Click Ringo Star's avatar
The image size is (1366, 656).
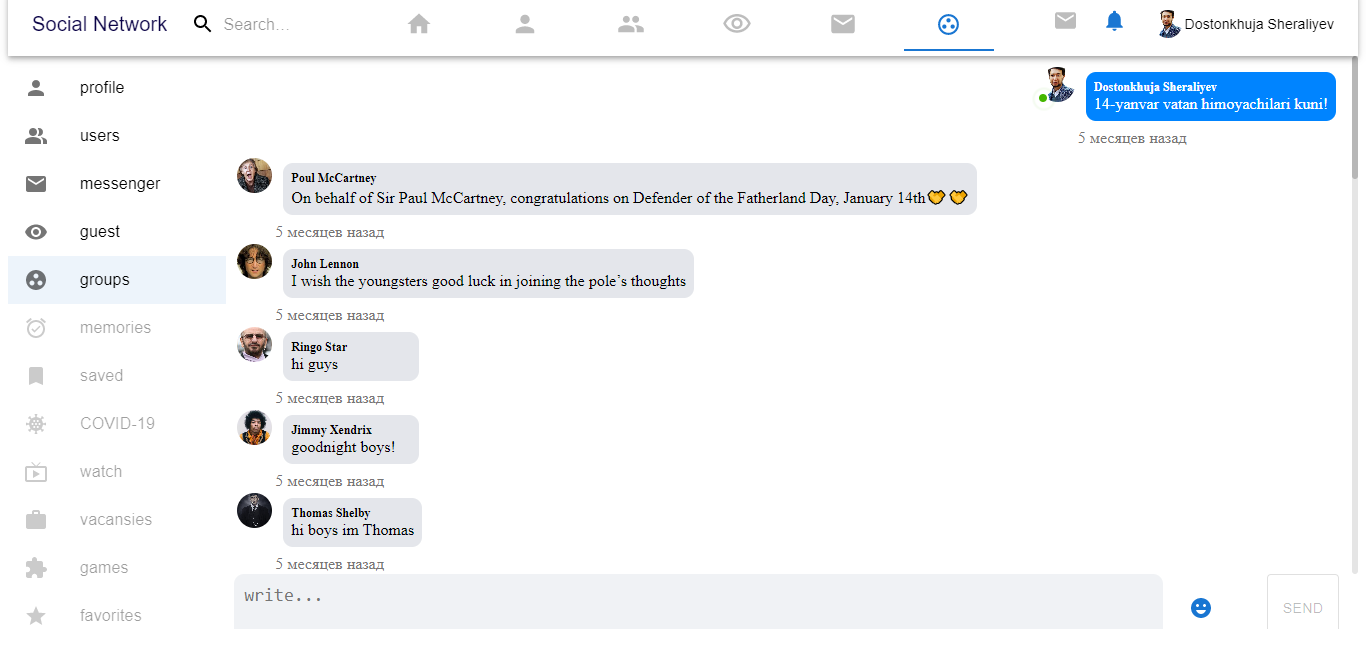click(x=255, y=345)
